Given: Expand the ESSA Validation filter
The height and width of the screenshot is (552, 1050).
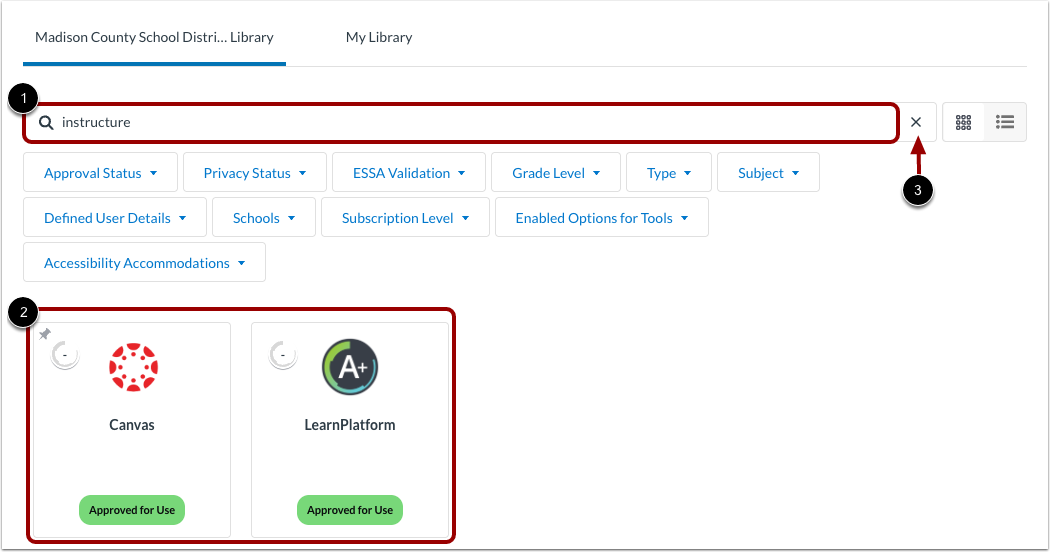Looking at the screenshot, I should tap(408, 173).
